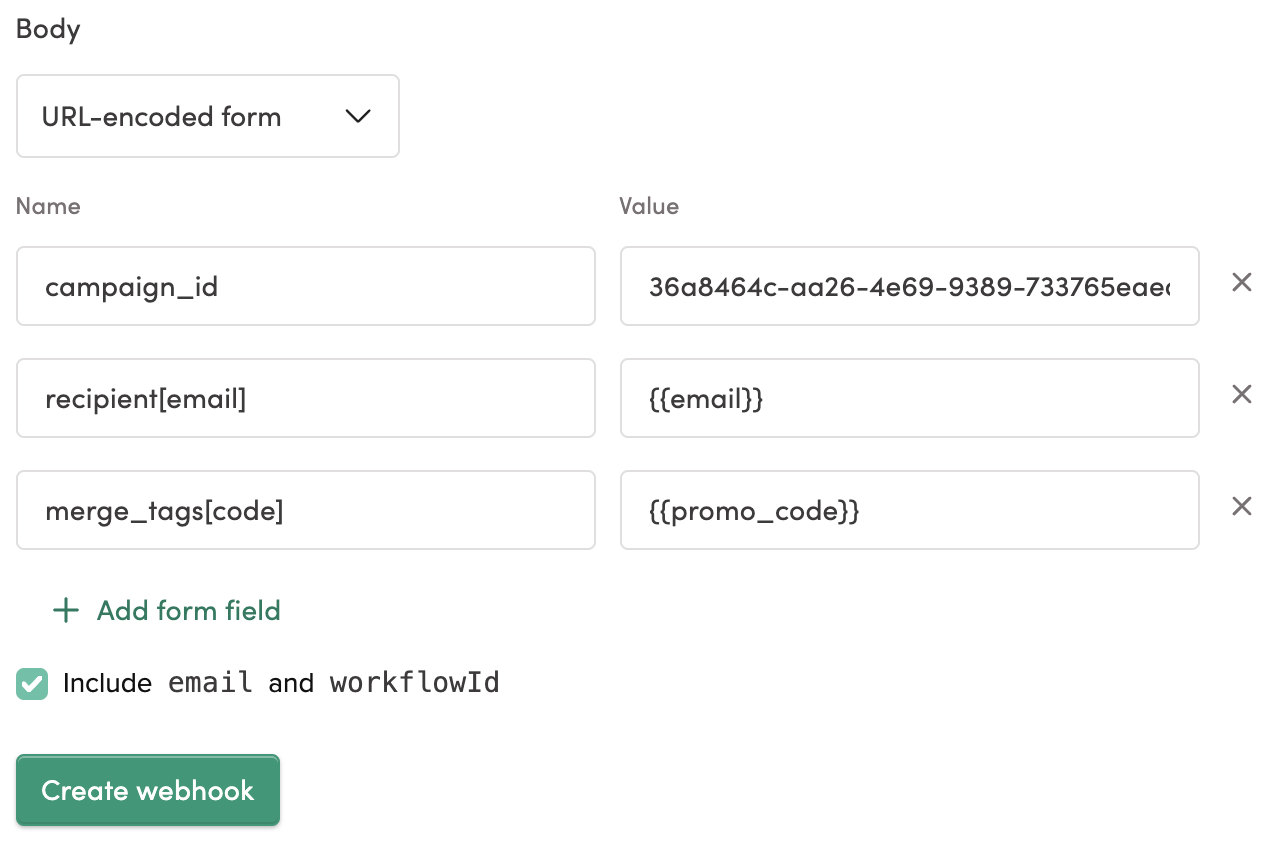Click the Body section label
1288x852 pixels.
coord(48,29)
